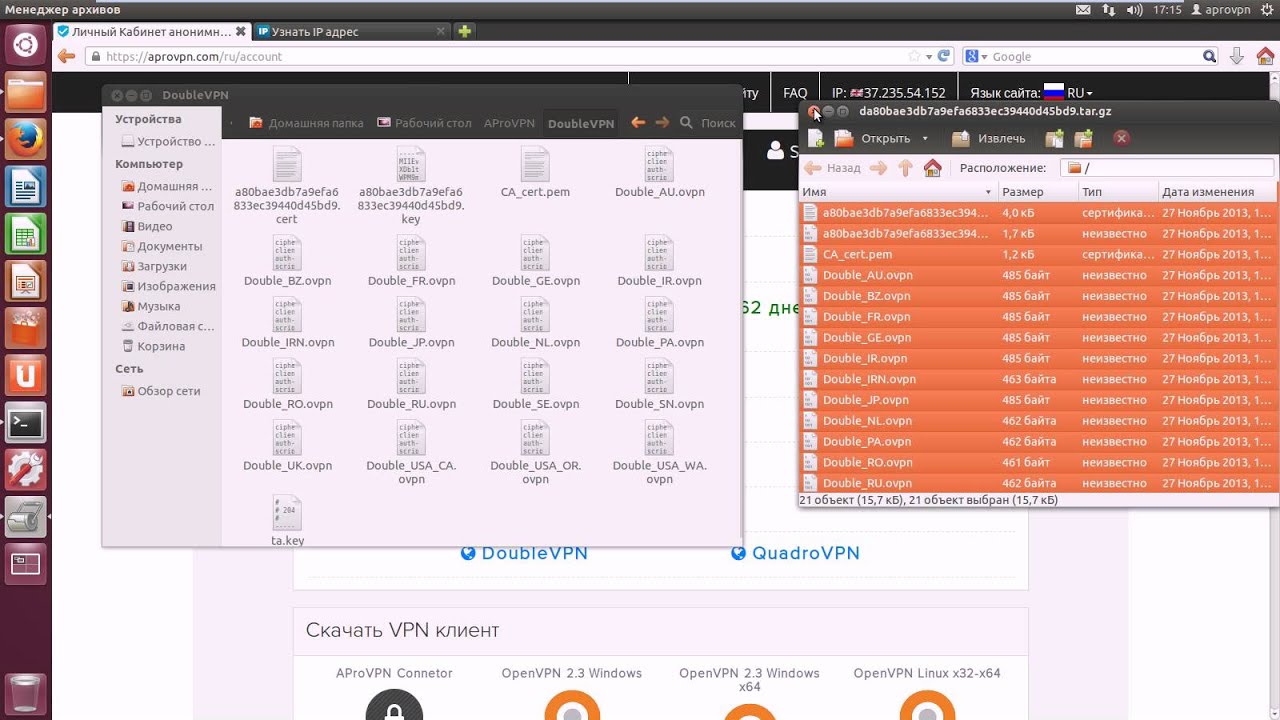Focus the Расположение path field
1280x720 pixels.
pos(1167,168)
